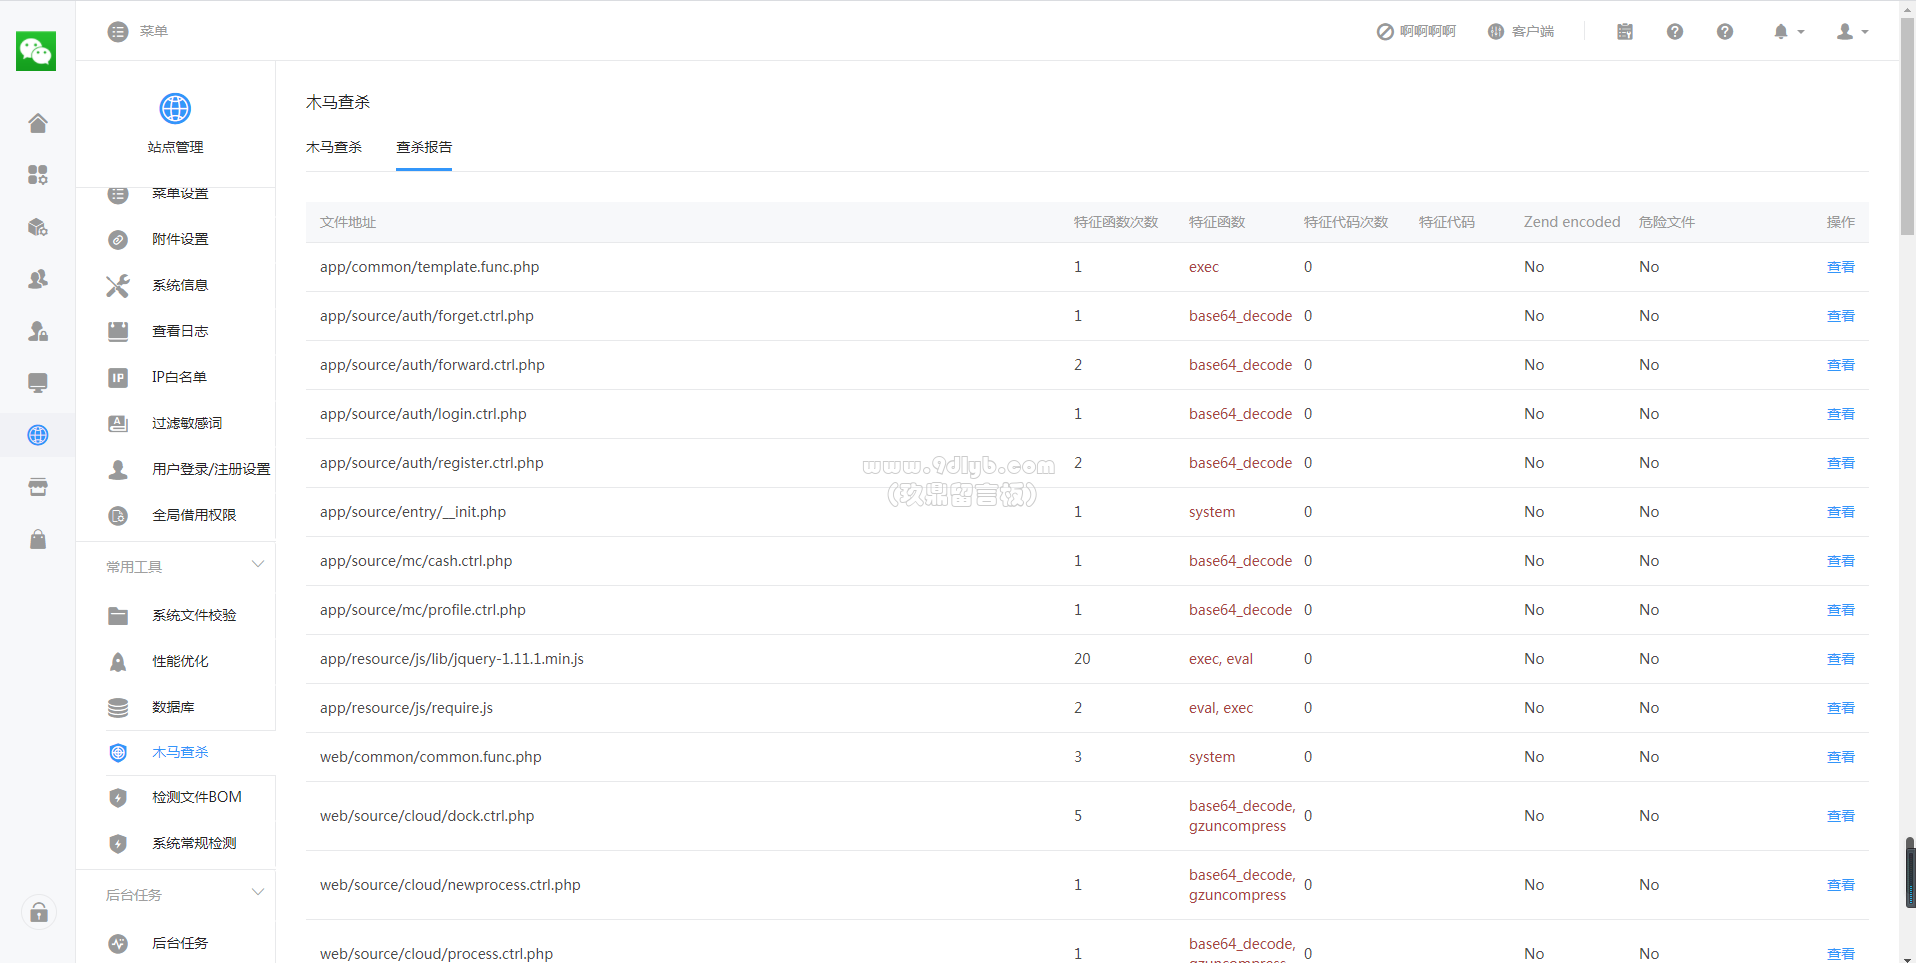The image size is (1916, 963).
Task: Open 客户端 link in top bar
Action: pyautogui.click(x=1521, y=32)
